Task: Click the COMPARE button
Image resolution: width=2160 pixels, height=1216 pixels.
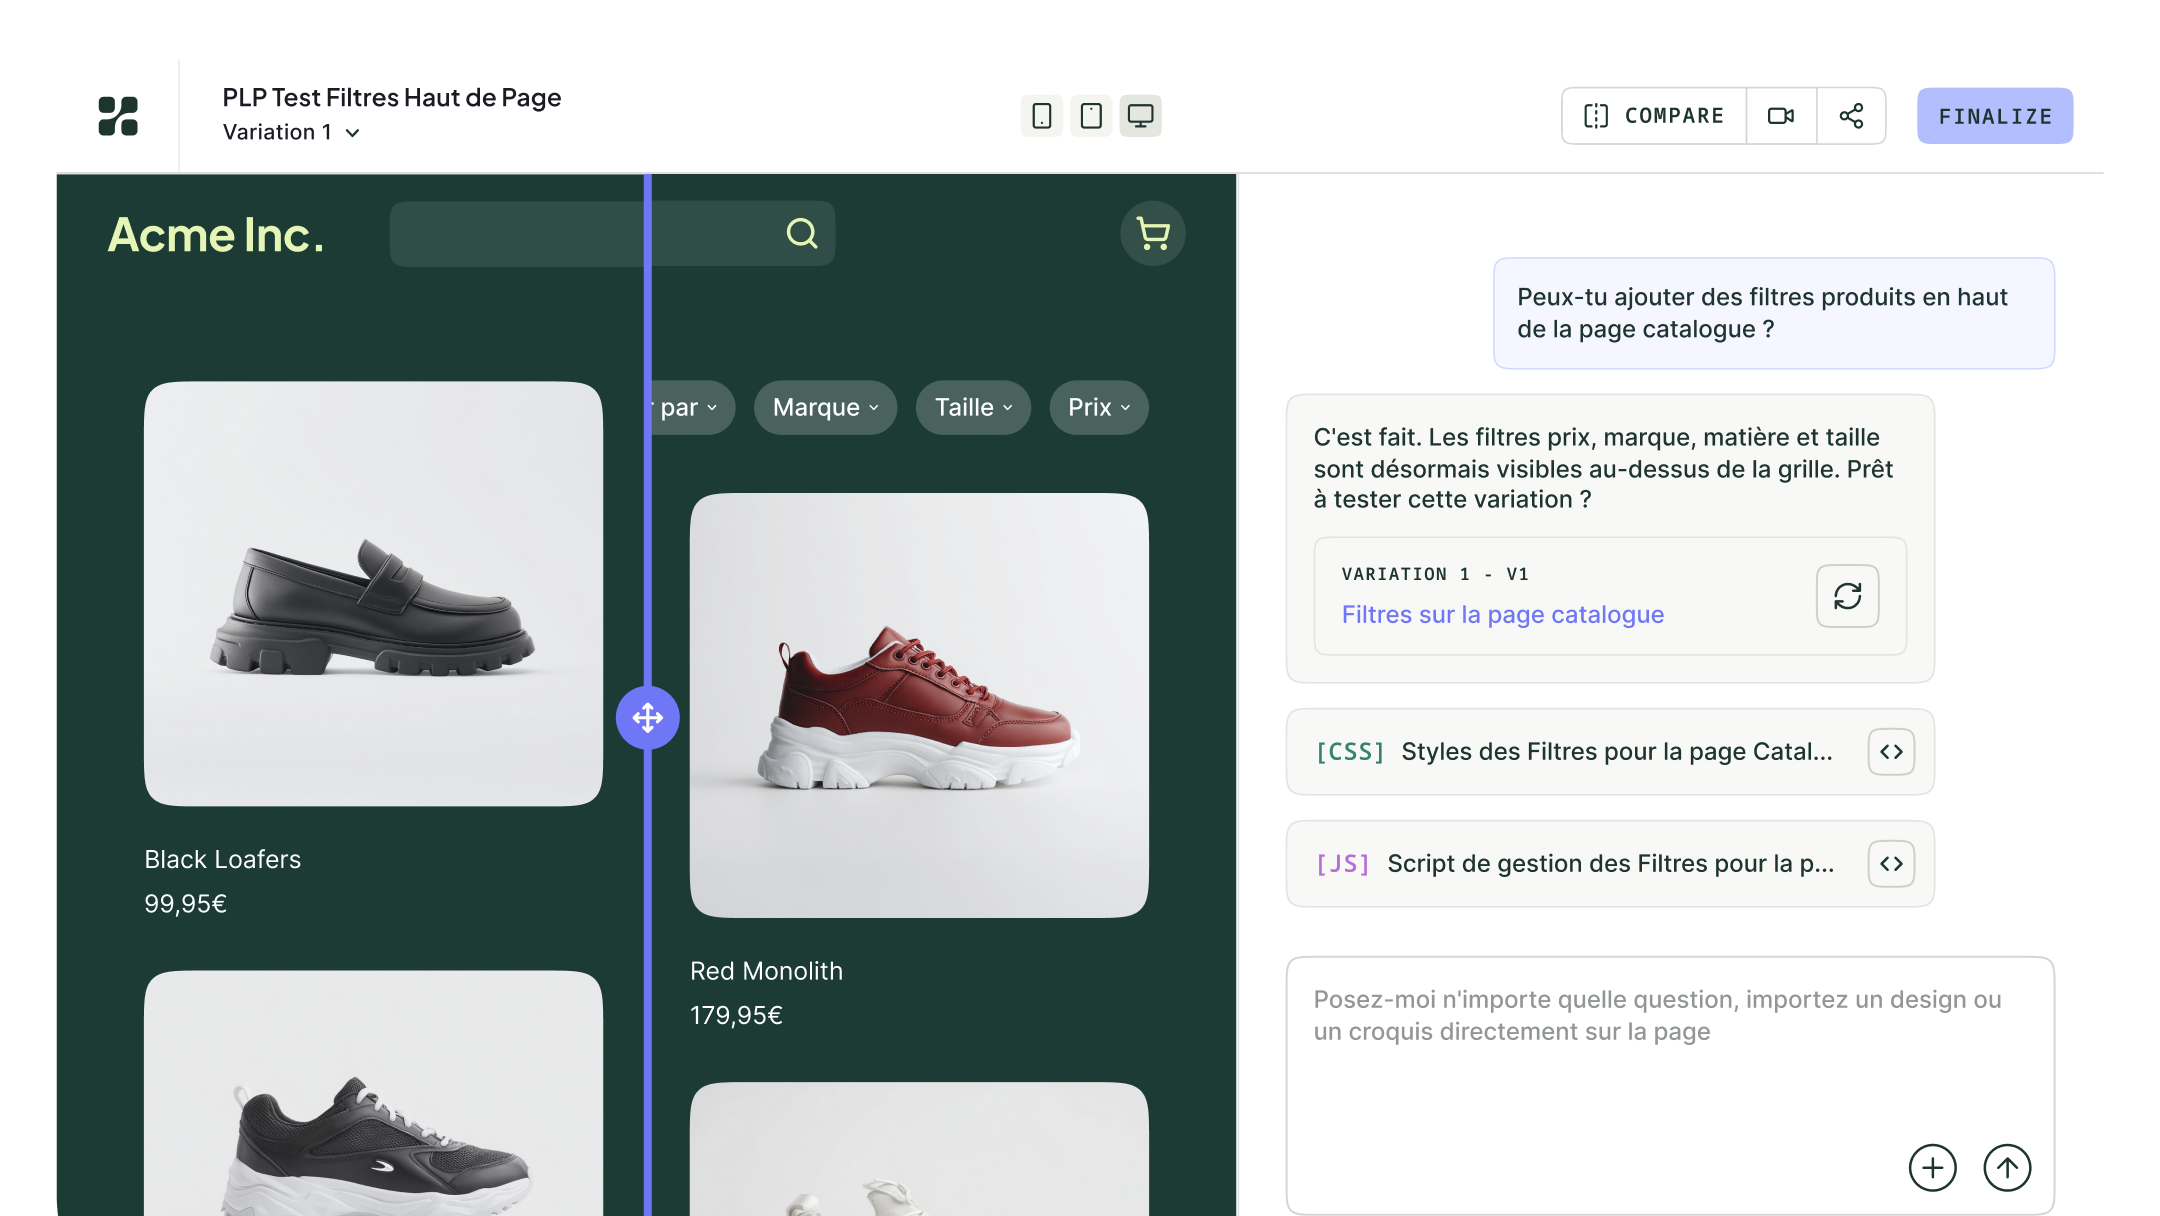Action: pos(1655,116)
